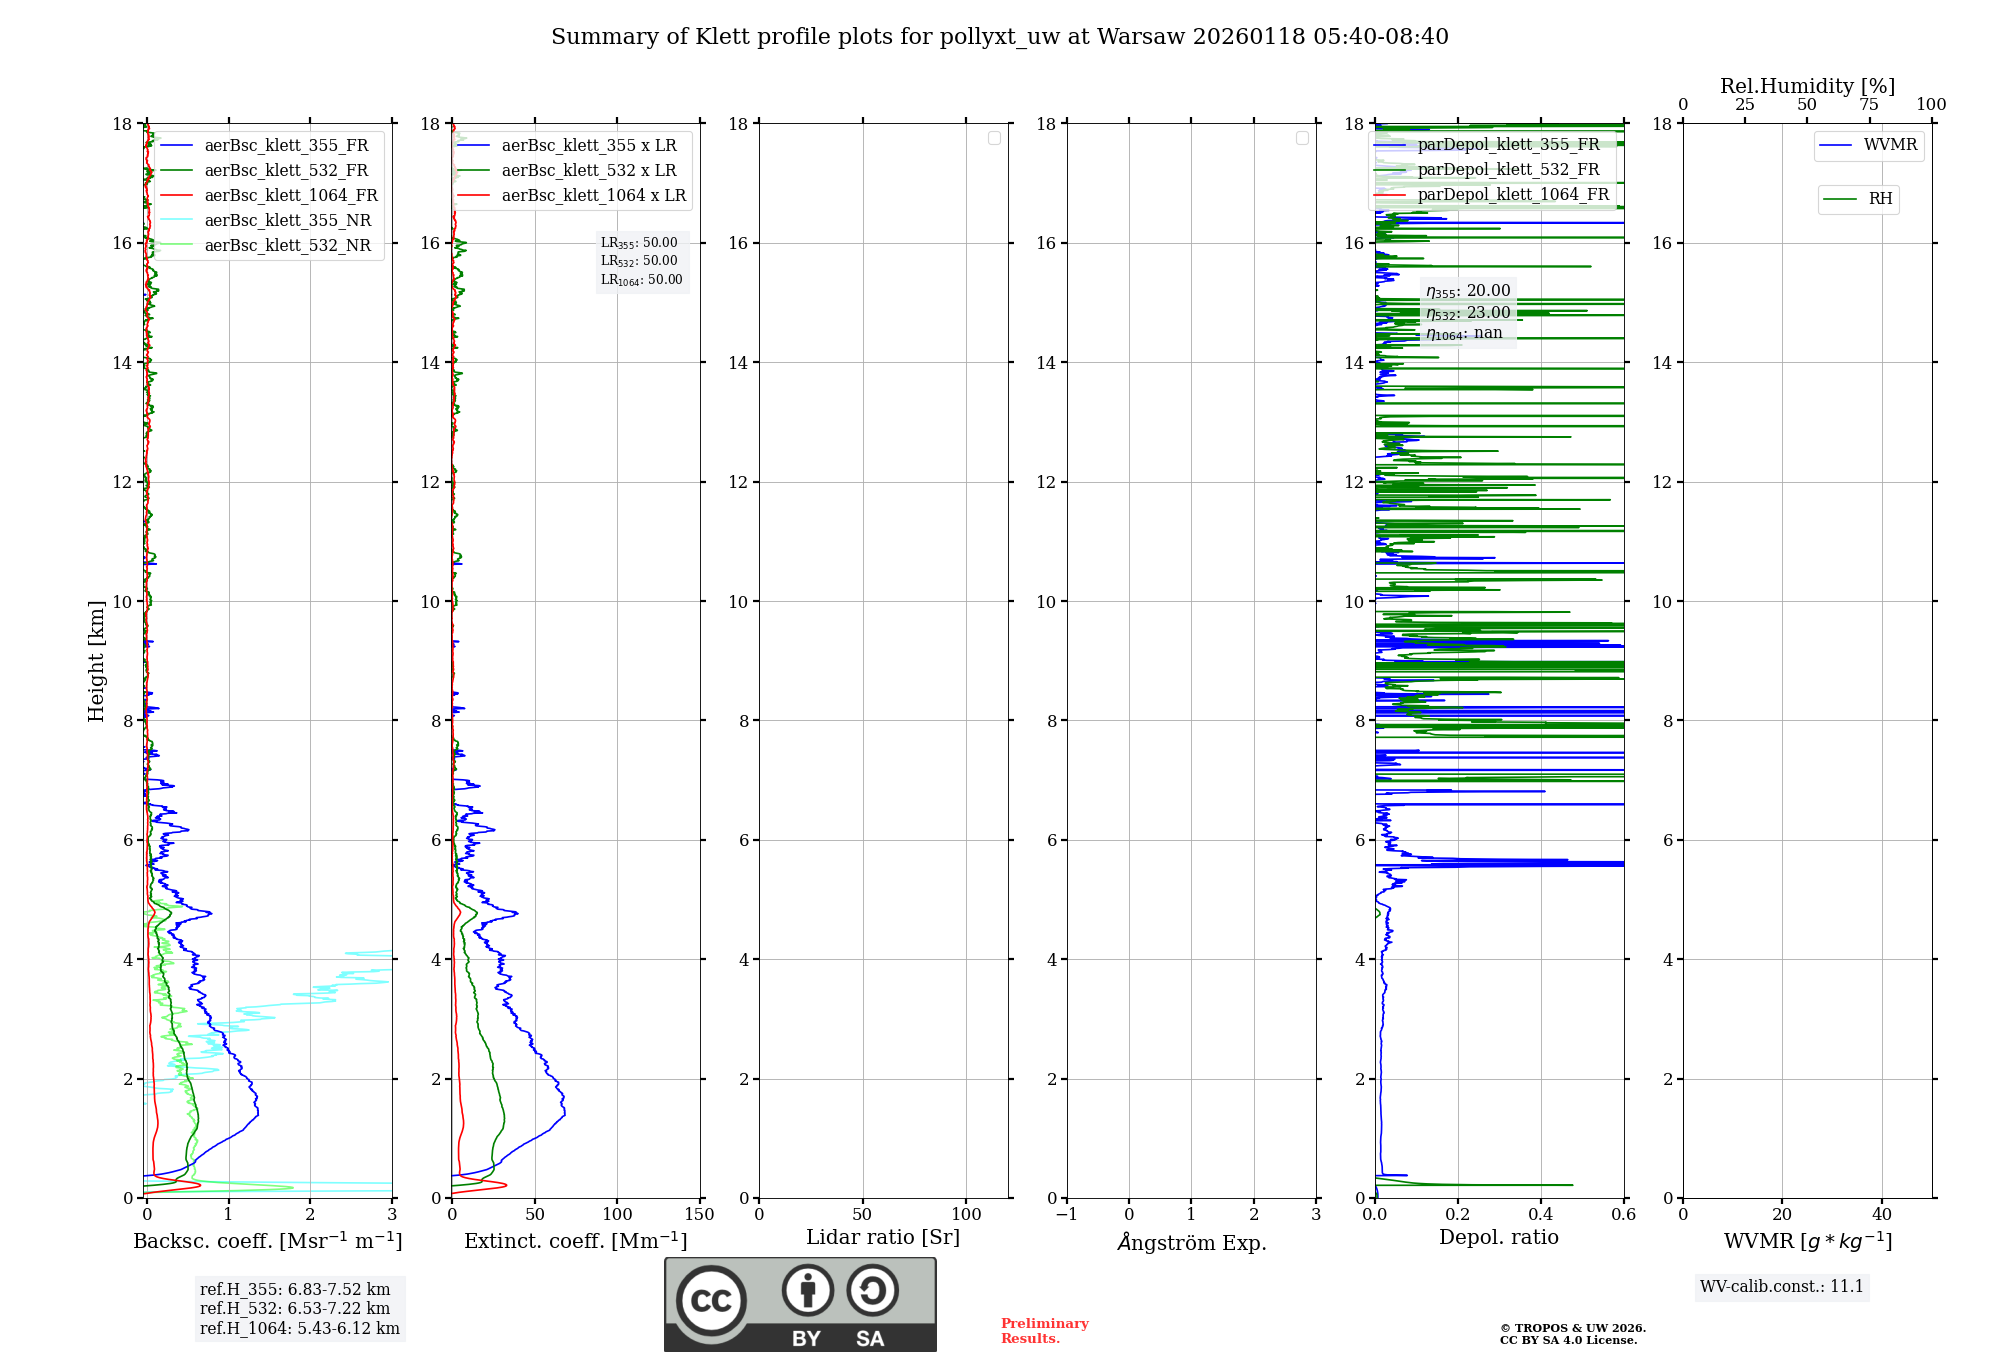The height and width of the screenshot is (1360, 2000).
Task: Click the WV-calib.const. 11.1 label
Action: pos(1781,1286)
